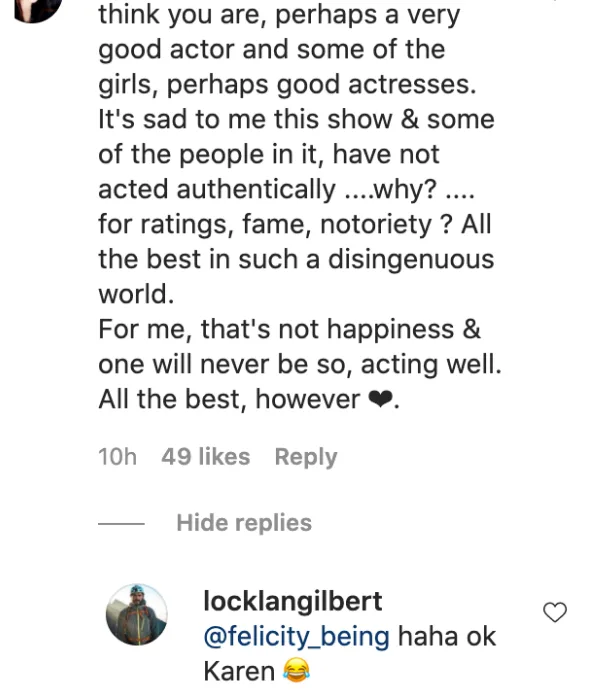This screenshot has height=700, width=615.
Task: Open locklangilbert's profile picture
Action: point(136,615)
